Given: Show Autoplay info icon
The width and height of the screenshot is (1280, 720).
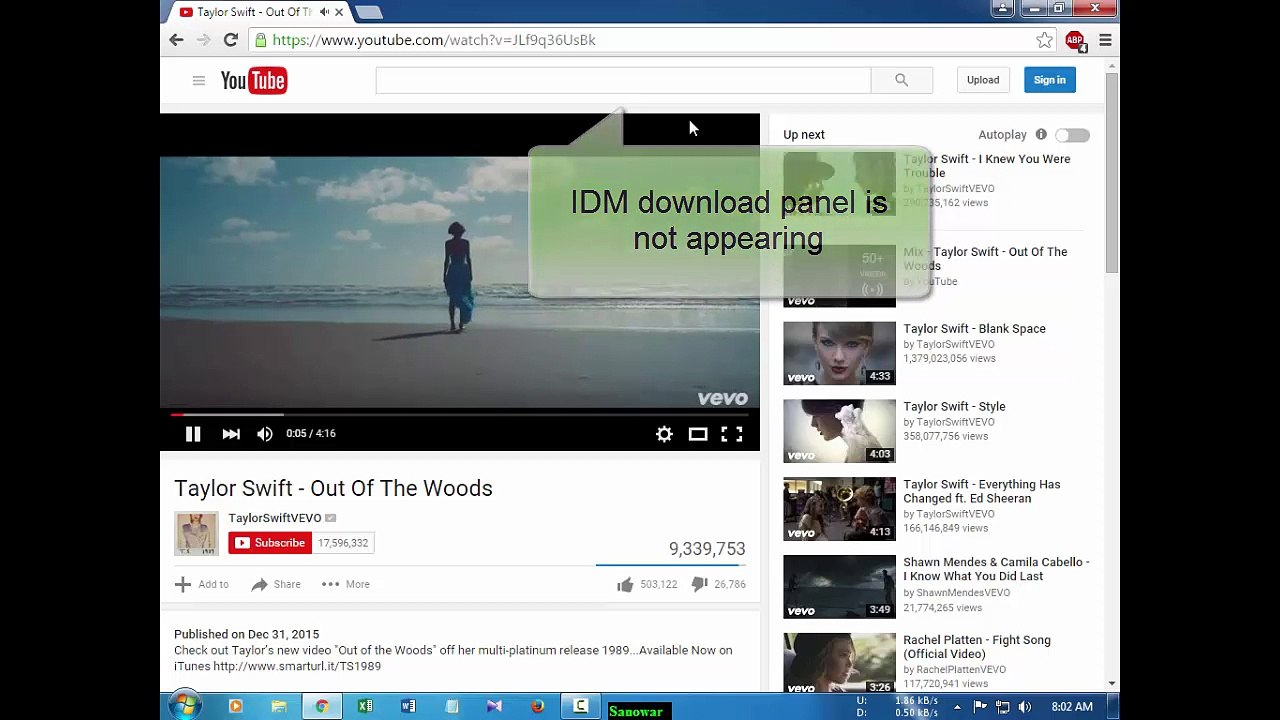Looking at the screenshot, I should point(1041,135).
